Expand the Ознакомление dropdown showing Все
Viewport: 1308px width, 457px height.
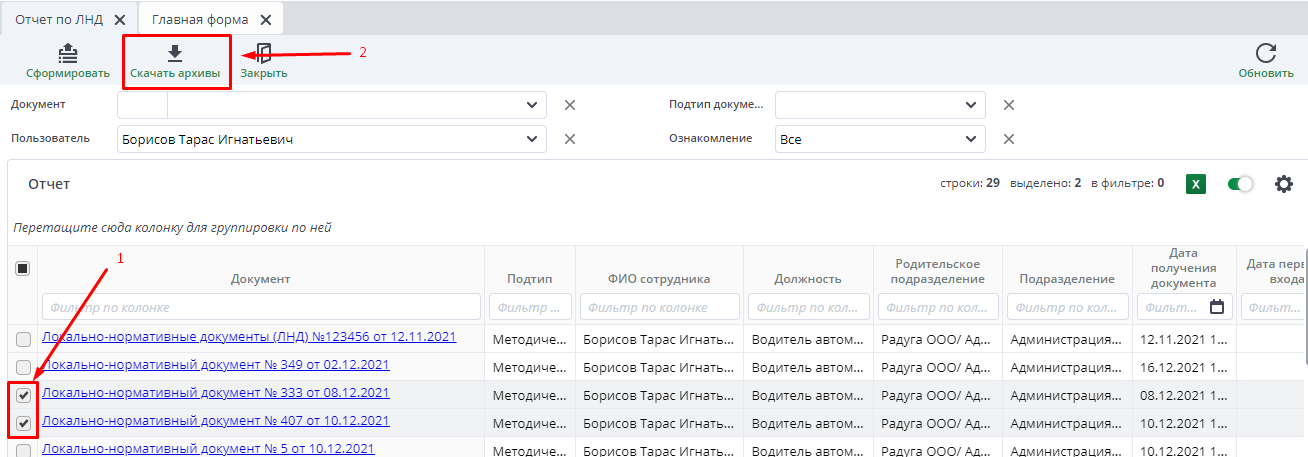(970, 139)
